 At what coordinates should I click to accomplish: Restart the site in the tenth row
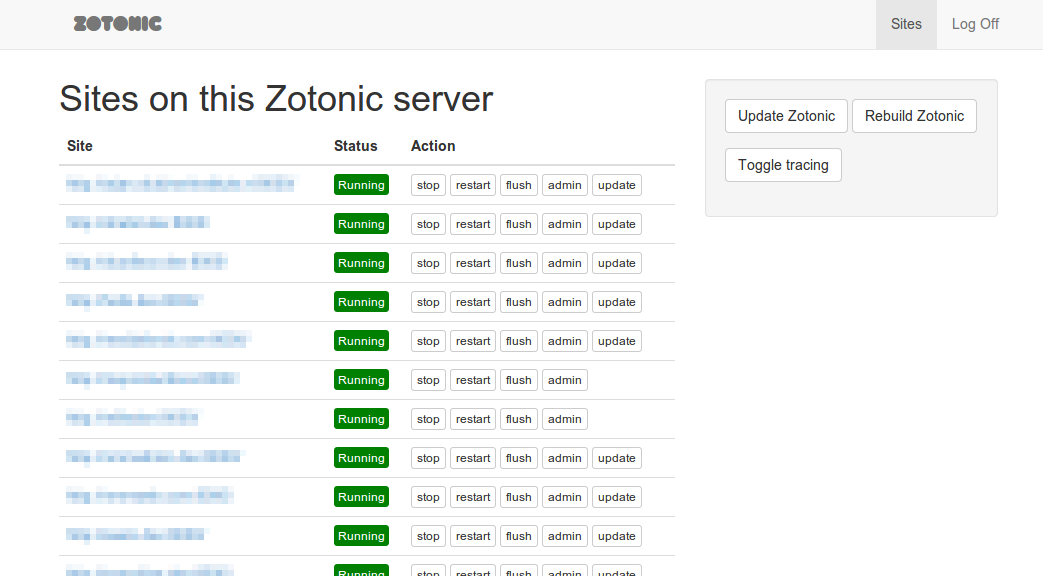click(x=473, y=536)
